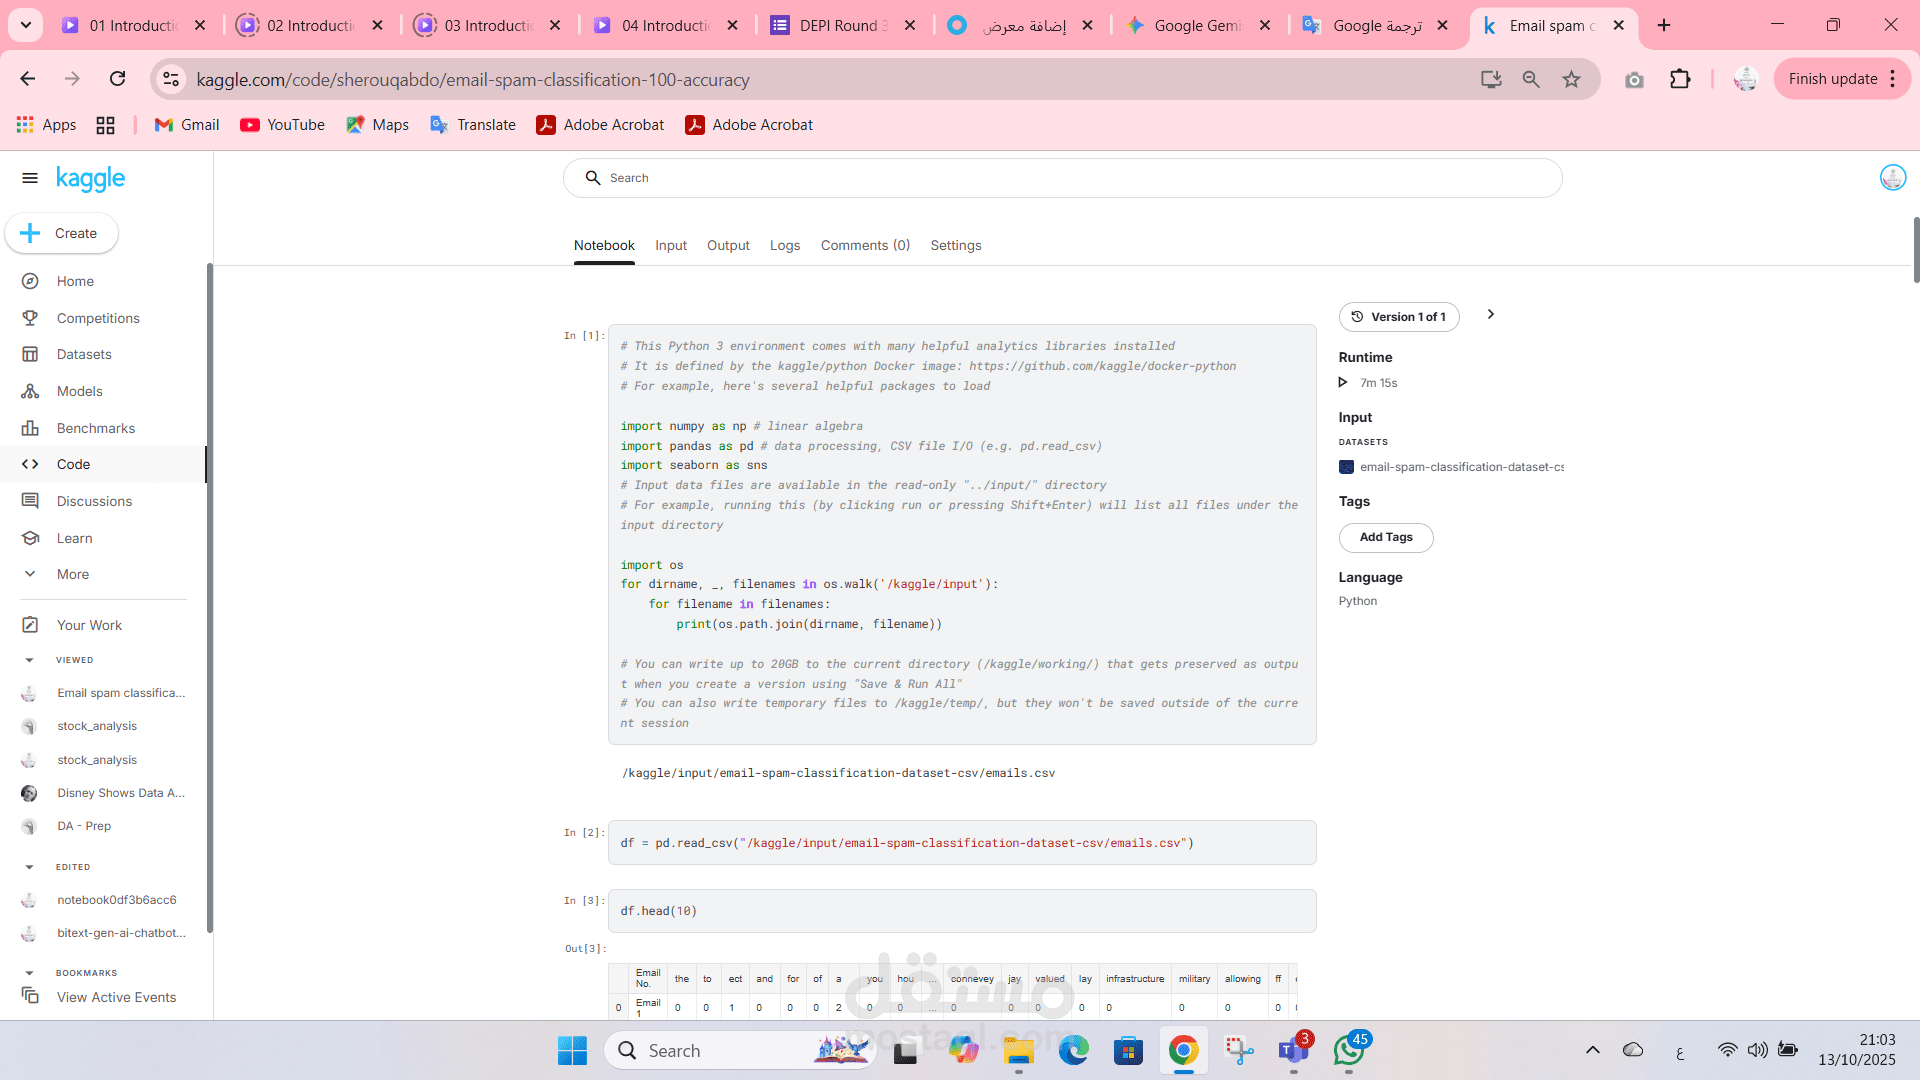Switch to the Output tab

click(x=727, y=245)
